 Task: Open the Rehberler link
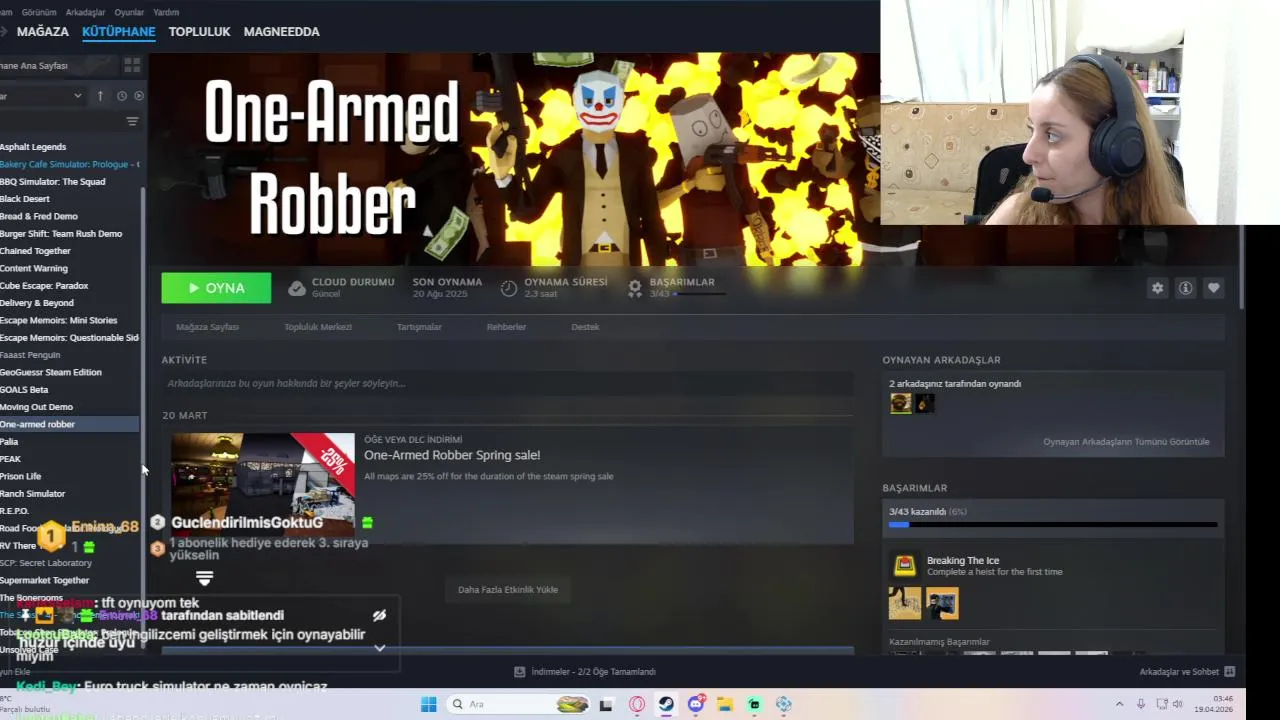coord(506,327)
